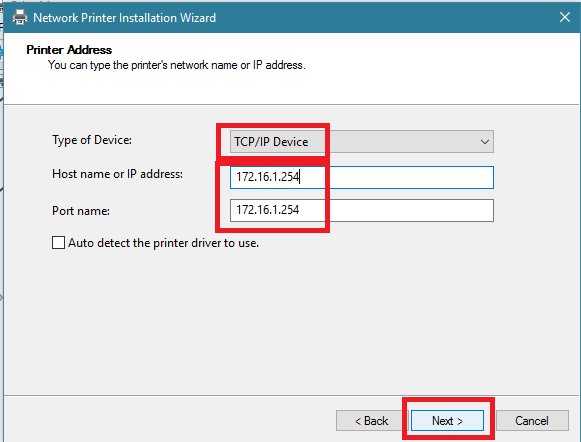Close the Network Printer Installation Wizard window
The image size is (581, 442).
[565, 17]
